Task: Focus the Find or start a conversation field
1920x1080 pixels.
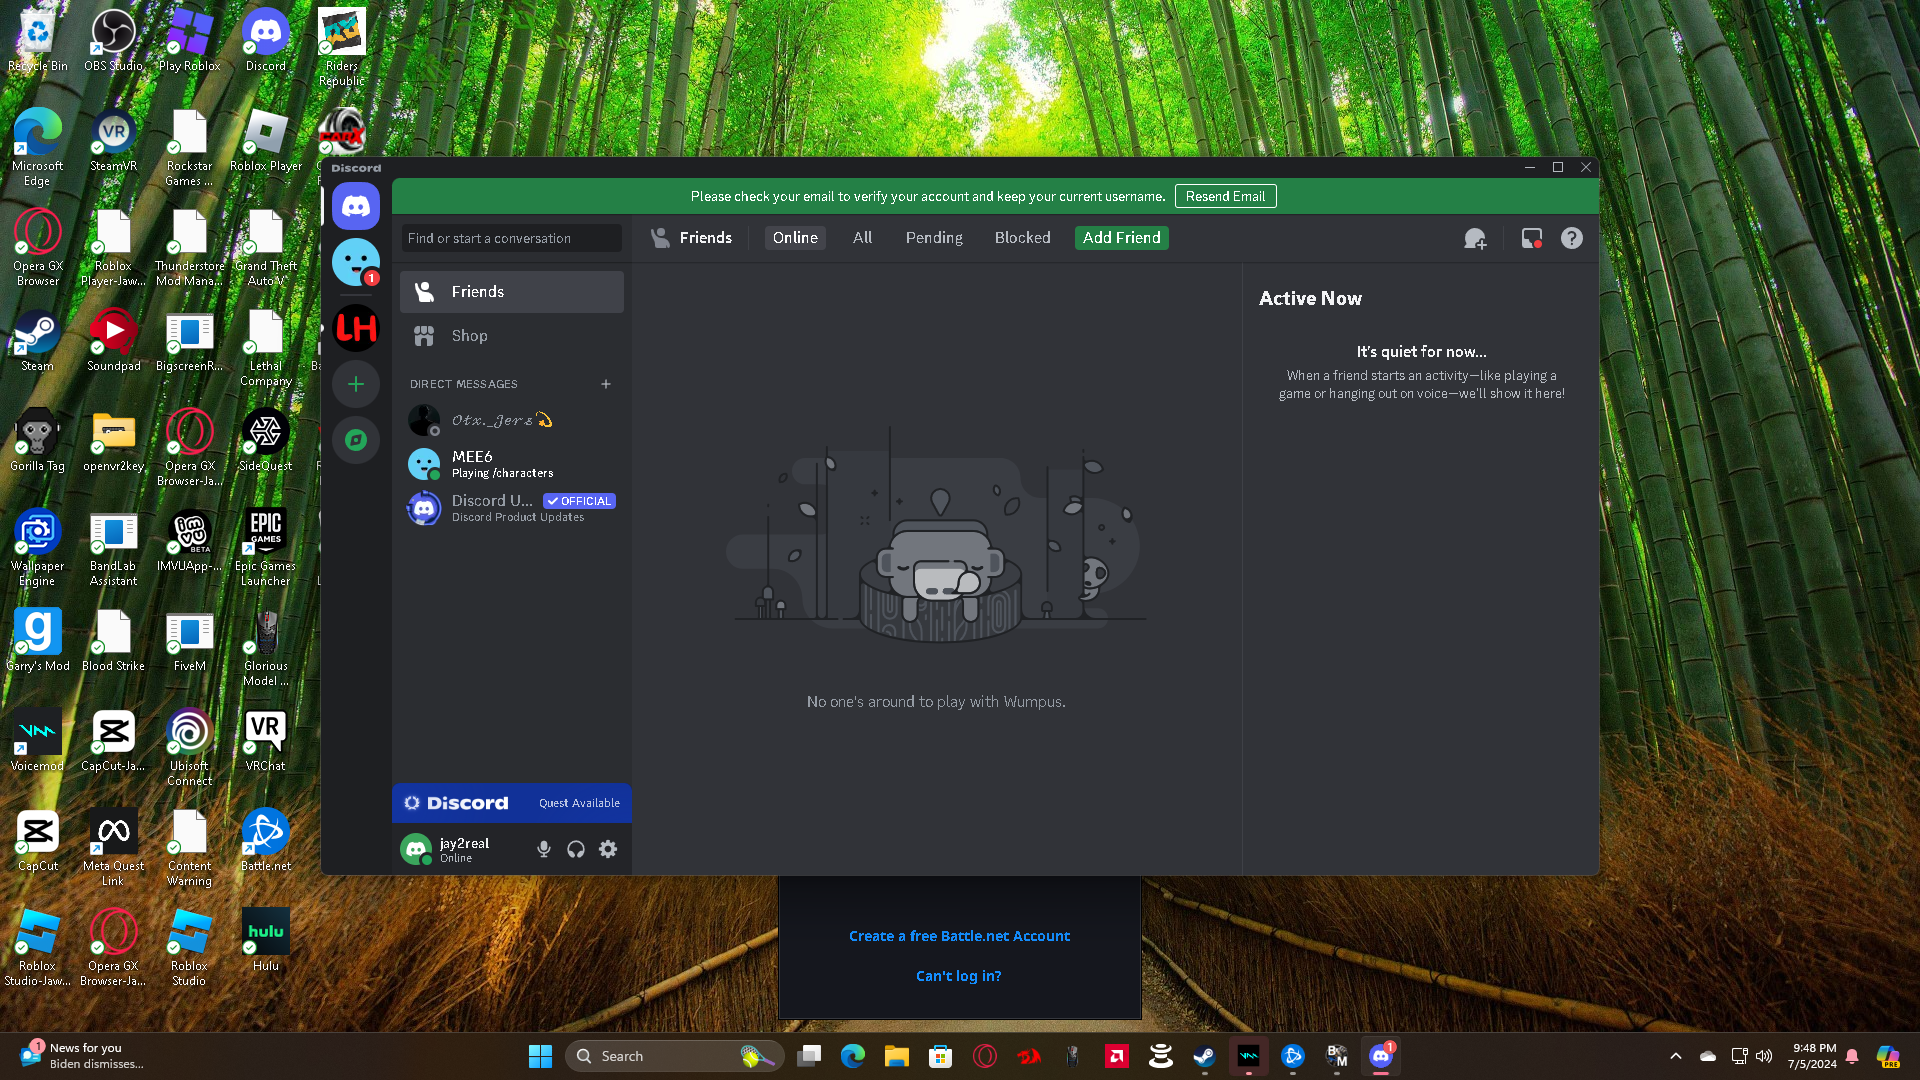Action: [x=512, y=238]
